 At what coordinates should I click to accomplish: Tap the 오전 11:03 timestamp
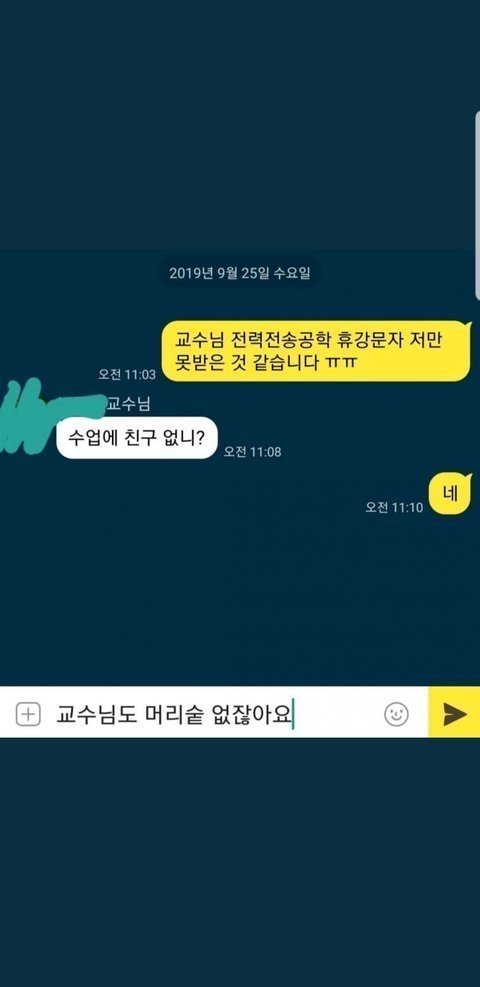coord(126,374)
